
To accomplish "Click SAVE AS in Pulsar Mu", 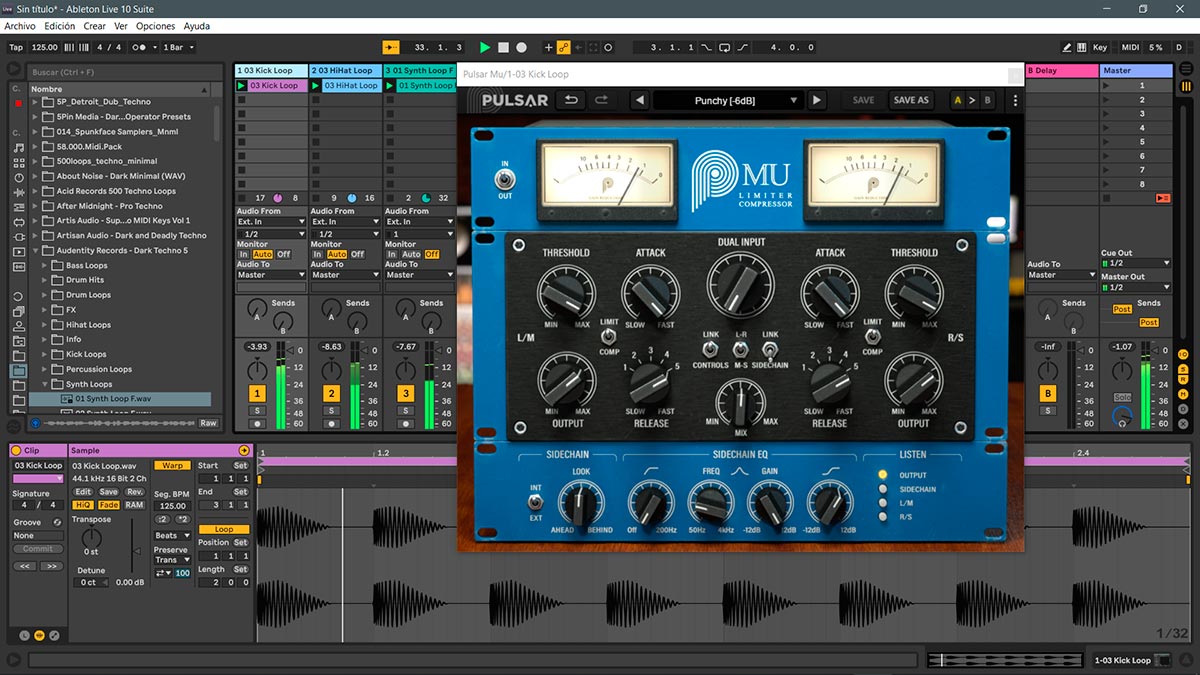I will (x=911, y=100).
